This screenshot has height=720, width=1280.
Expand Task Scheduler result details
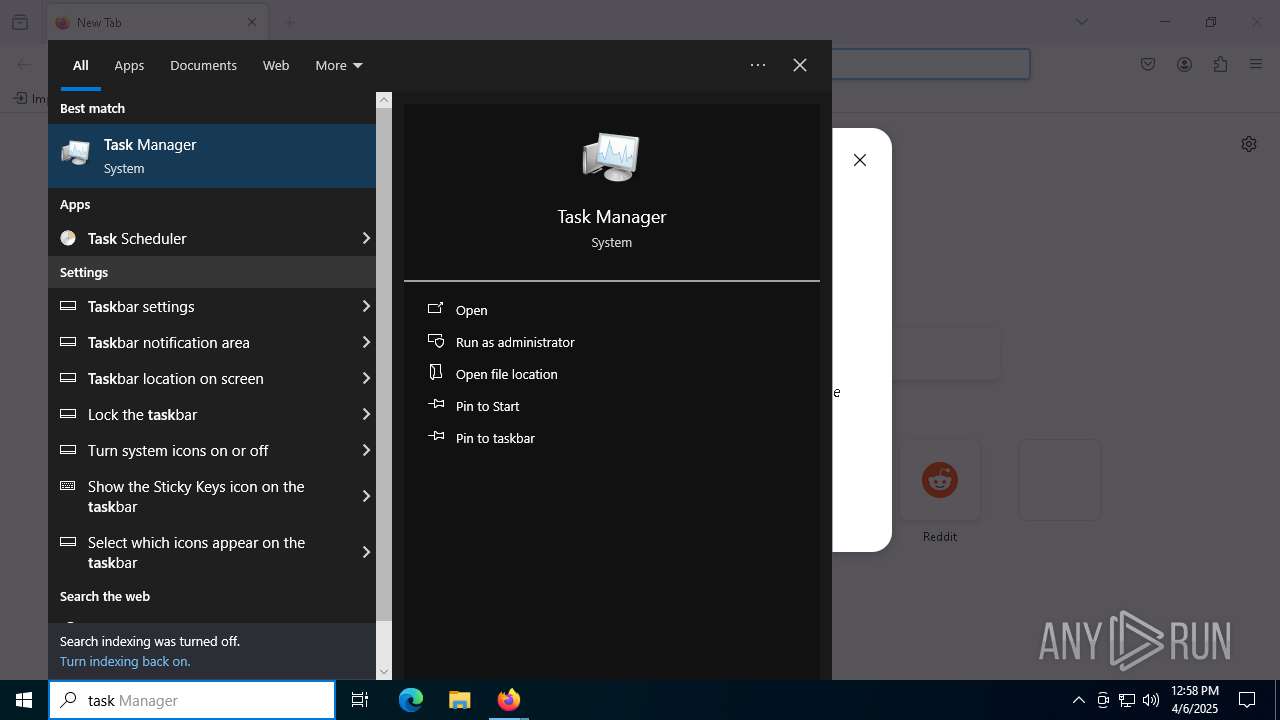(366, 238)
